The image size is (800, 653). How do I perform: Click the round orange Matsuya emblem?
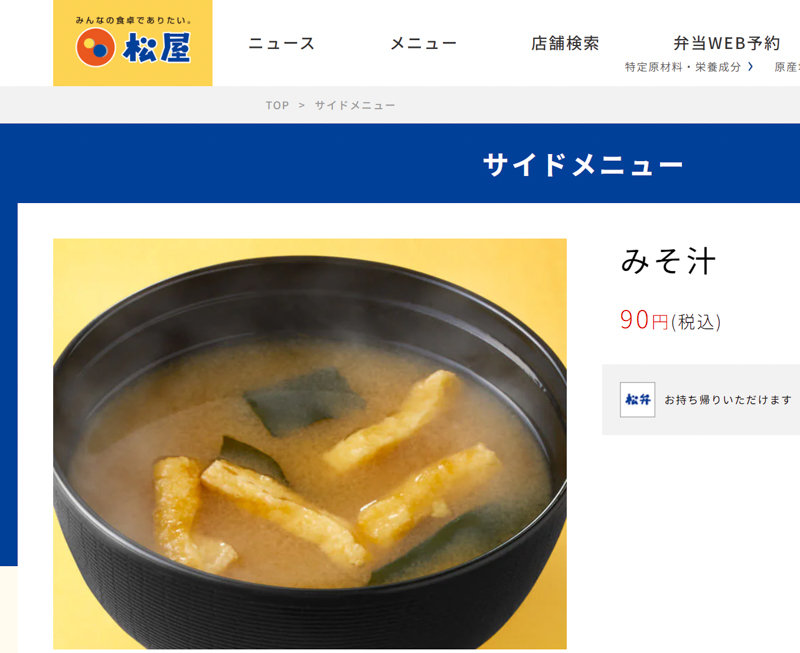95,47
